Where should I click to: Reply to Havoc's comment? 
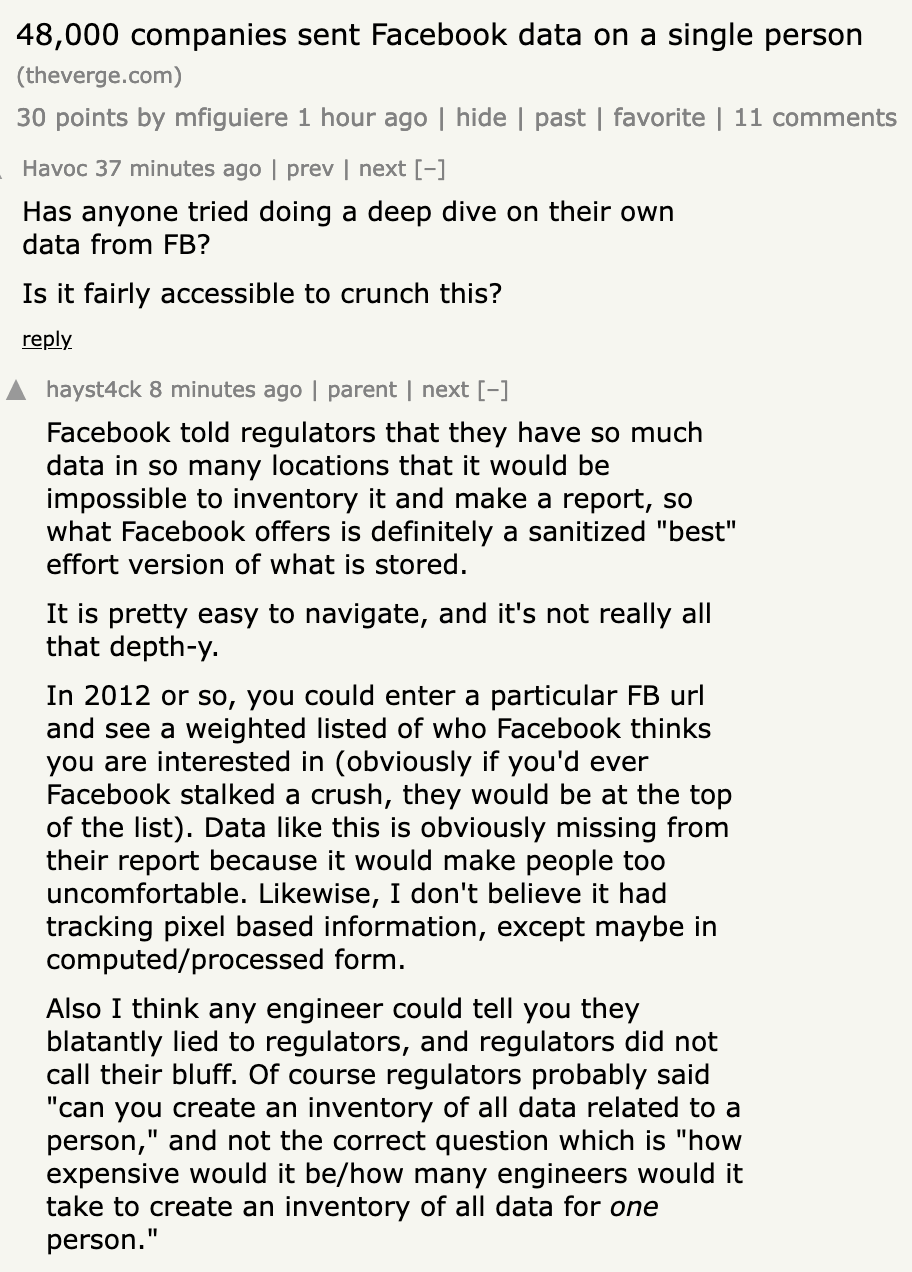click(x=47, y=339)
